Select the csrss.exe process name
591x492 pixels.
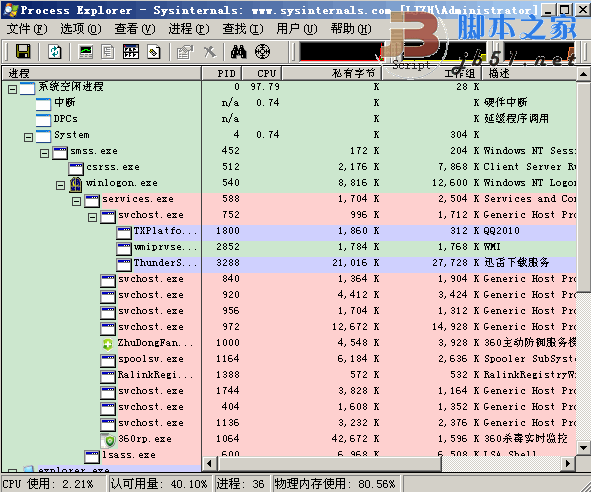[x=113, y=167]
